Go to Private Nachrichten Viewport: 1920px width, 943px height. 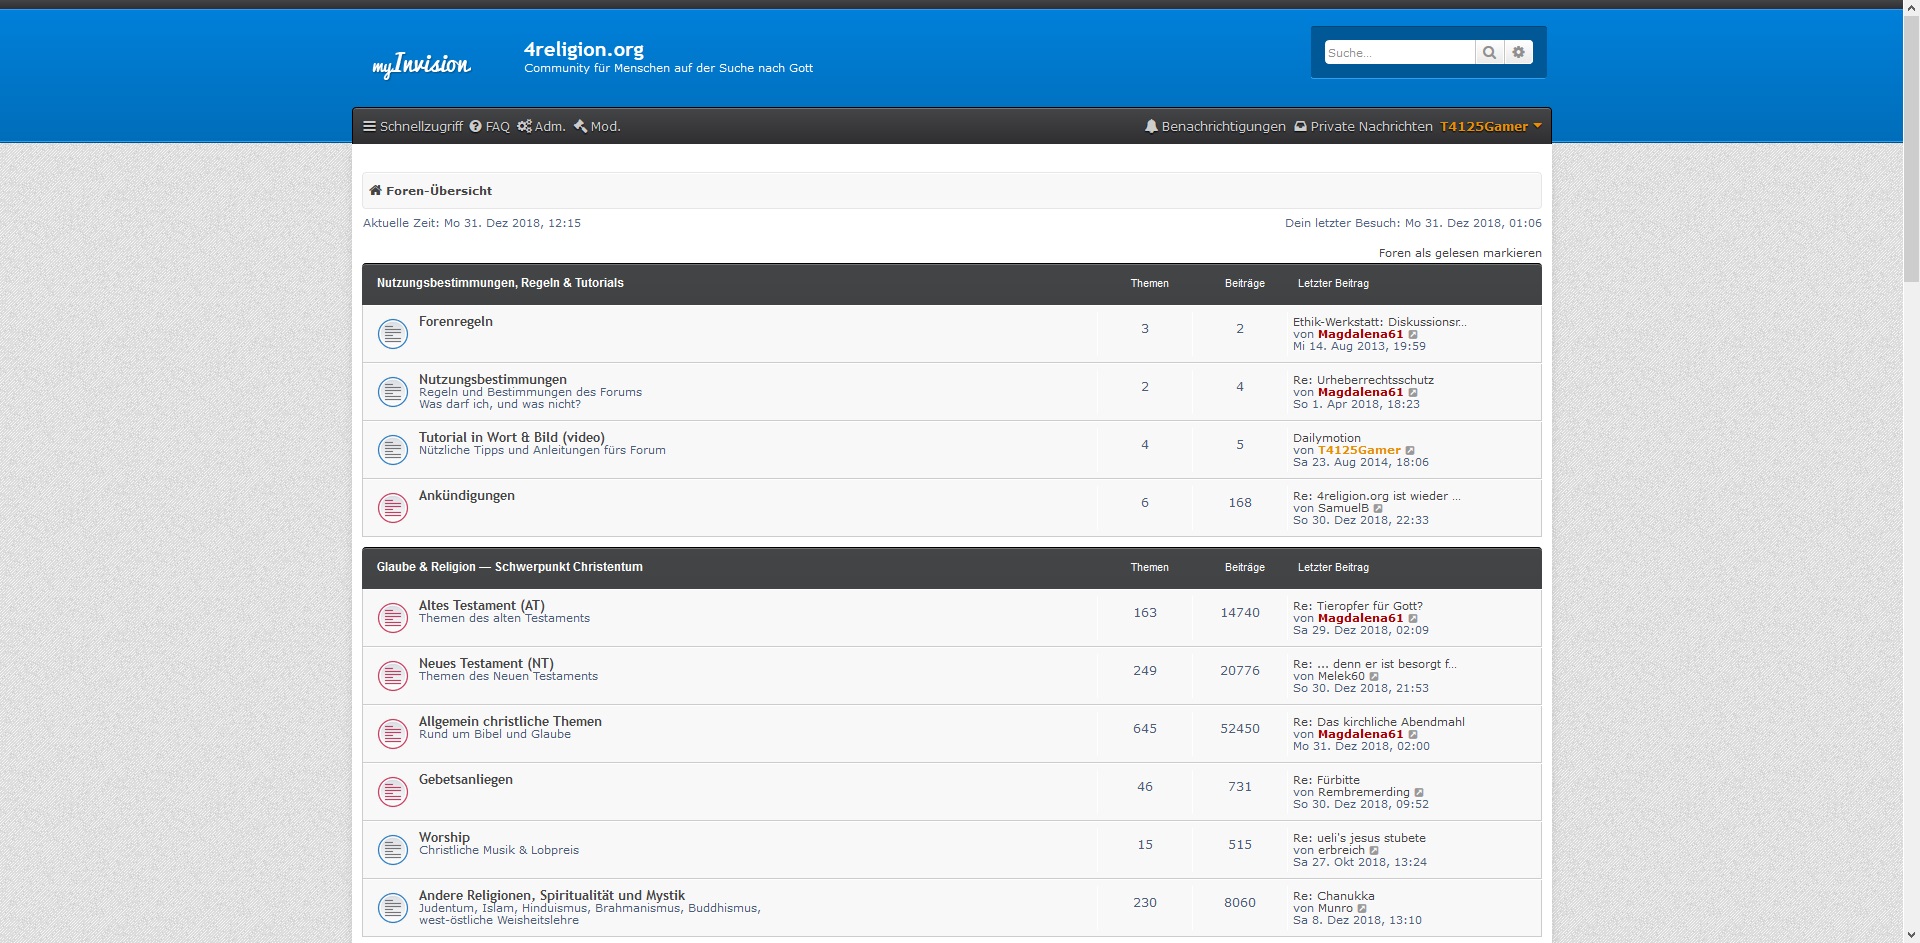1363,127
